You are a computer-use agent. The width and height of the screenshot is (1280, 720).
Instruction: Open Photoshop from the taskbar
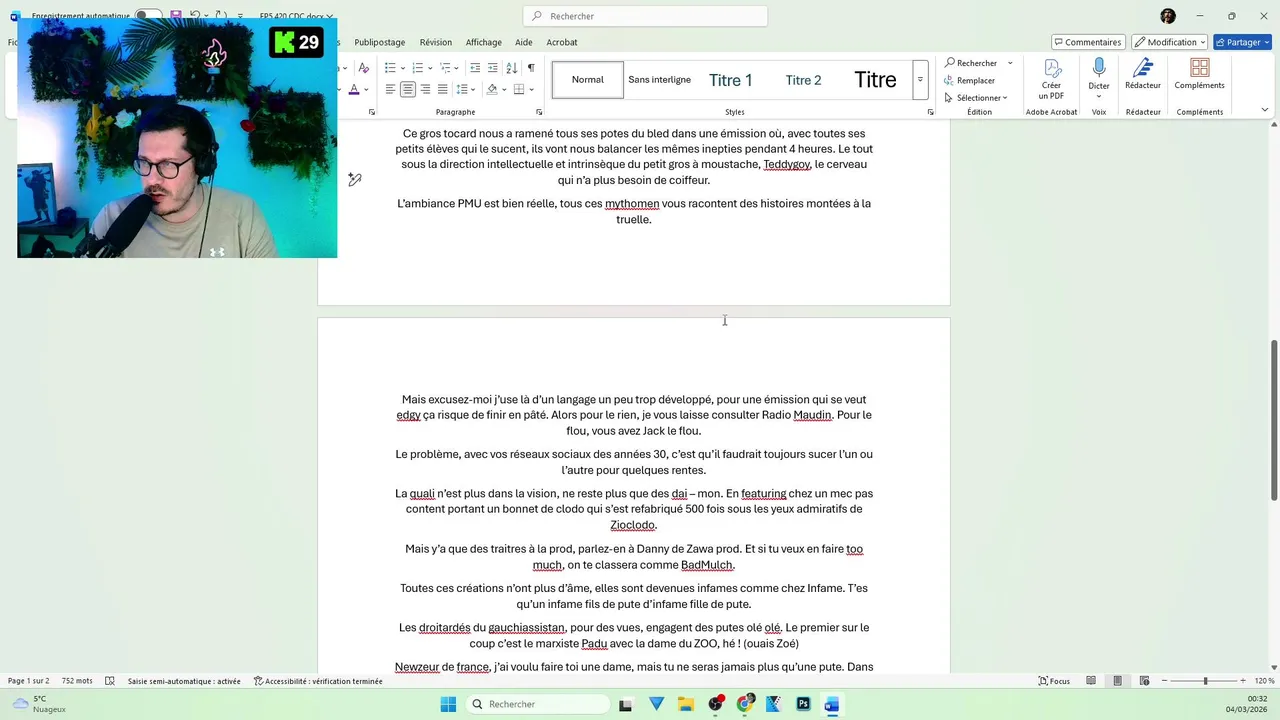[803, 704]
